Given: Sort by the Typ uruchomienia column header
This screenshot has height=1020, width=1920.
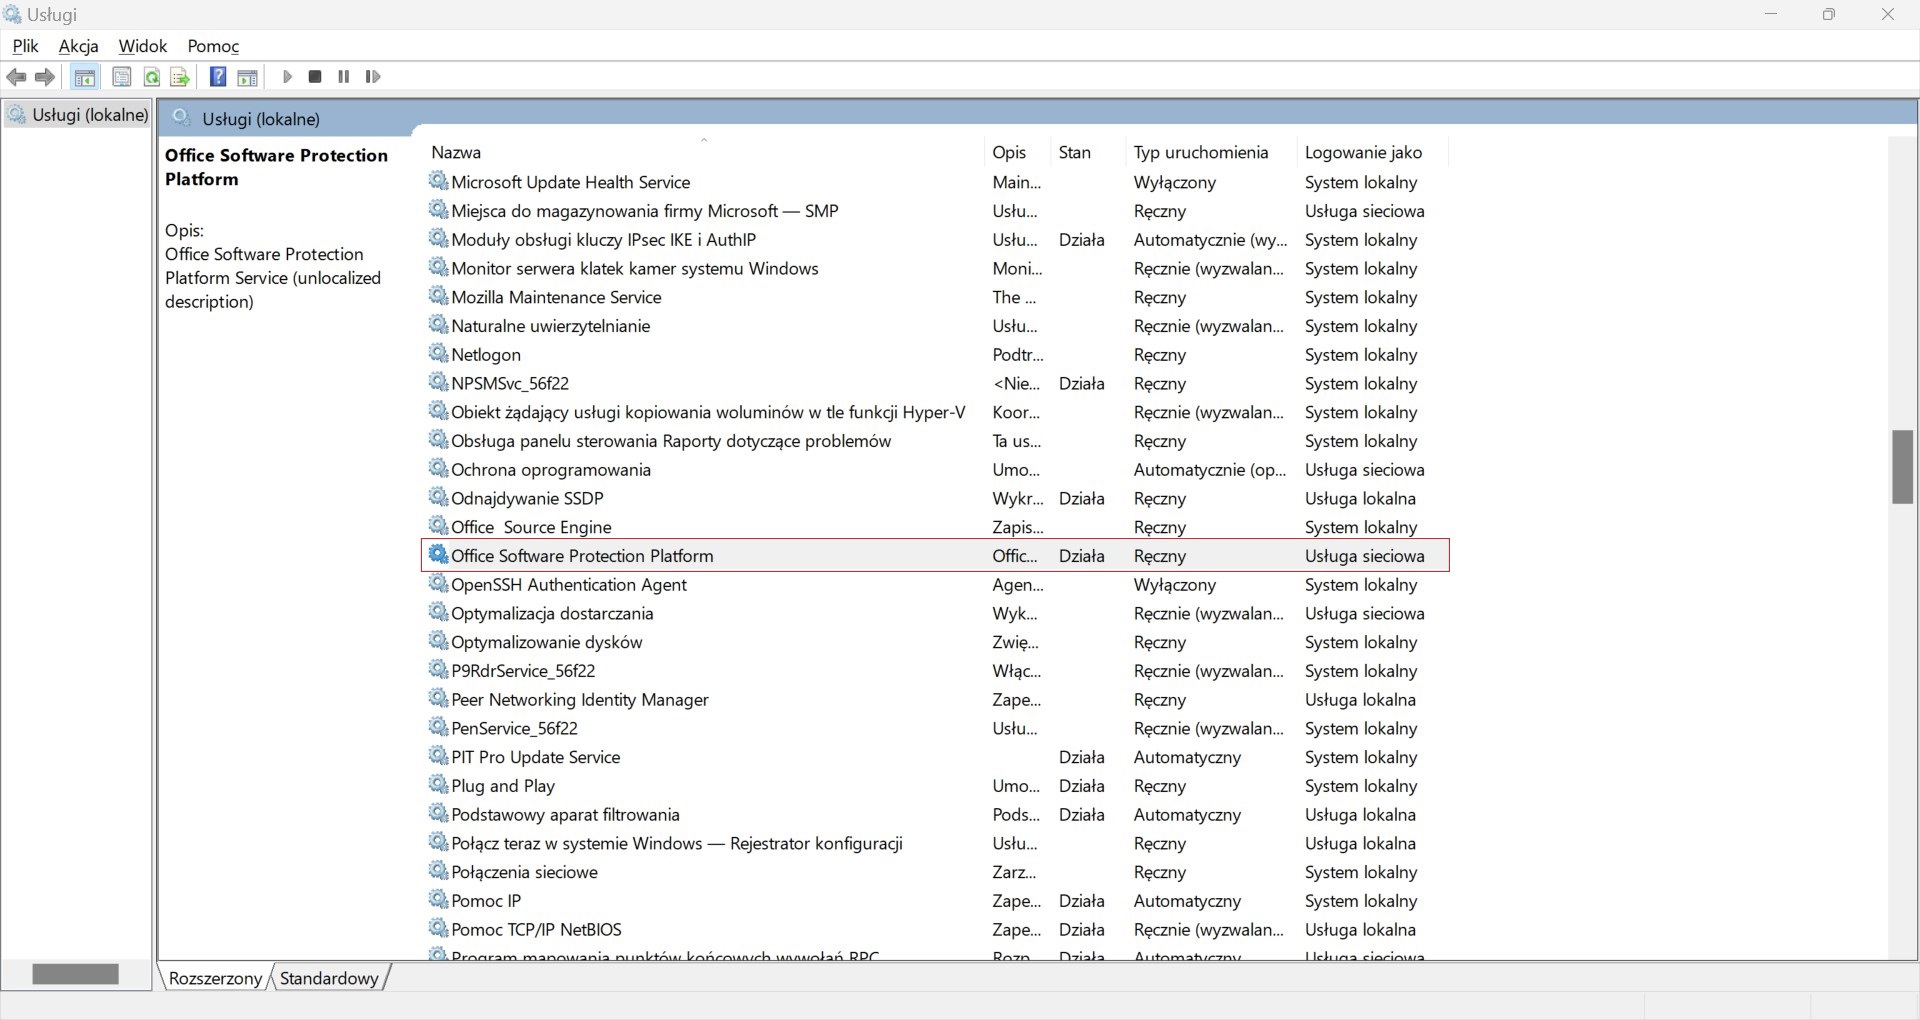Looking at the screenshot, I should [x=1210, y=152].
